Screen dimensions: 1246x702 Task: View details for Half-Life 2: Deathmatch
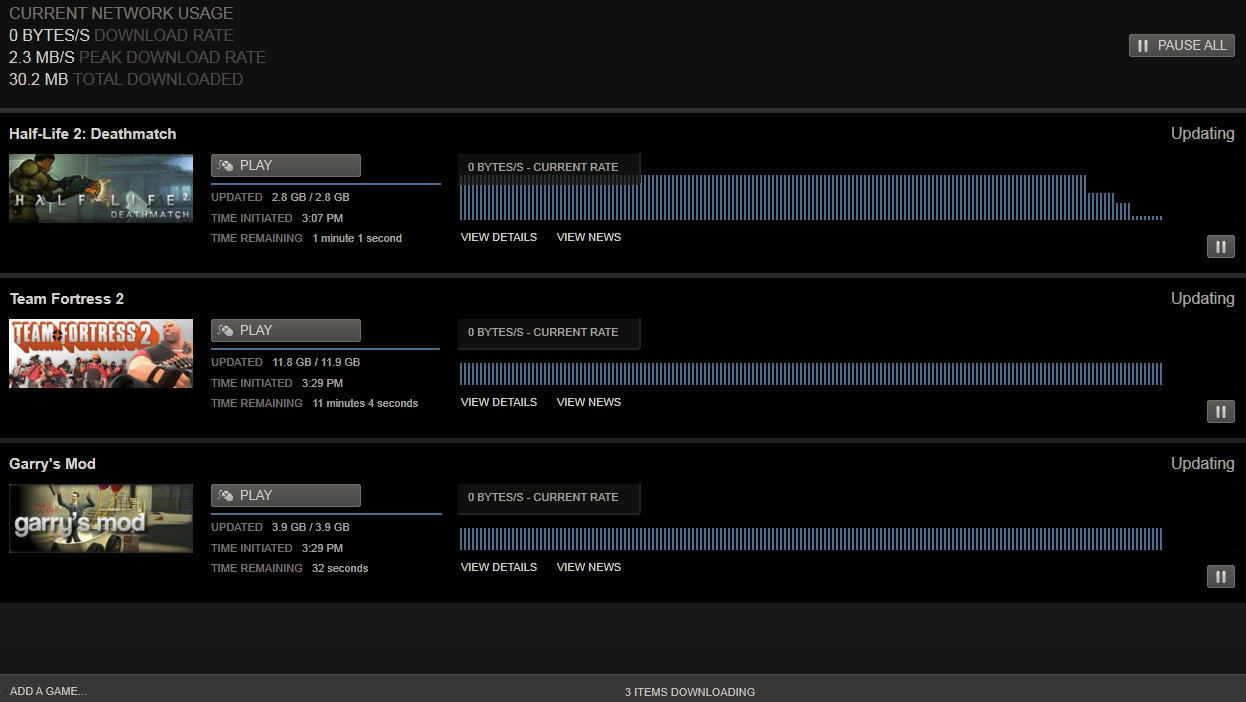(x=499, y=237)
